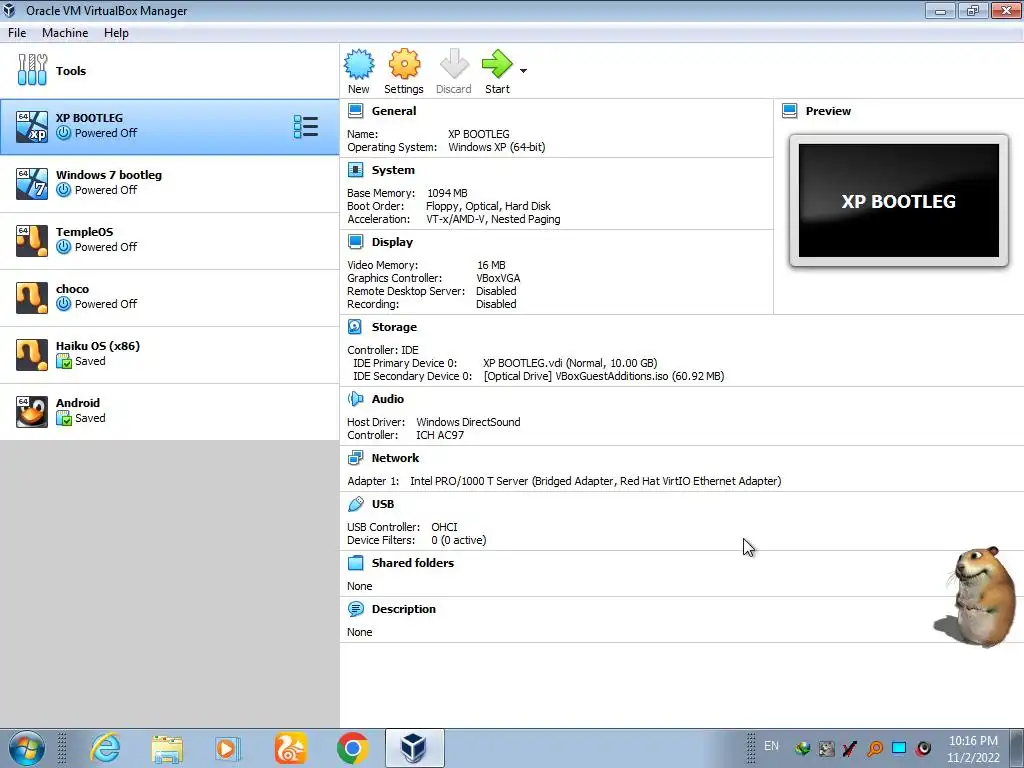Click the Shared folders section heading
This screenshot has height=768, width=1024.
[413, 563]
